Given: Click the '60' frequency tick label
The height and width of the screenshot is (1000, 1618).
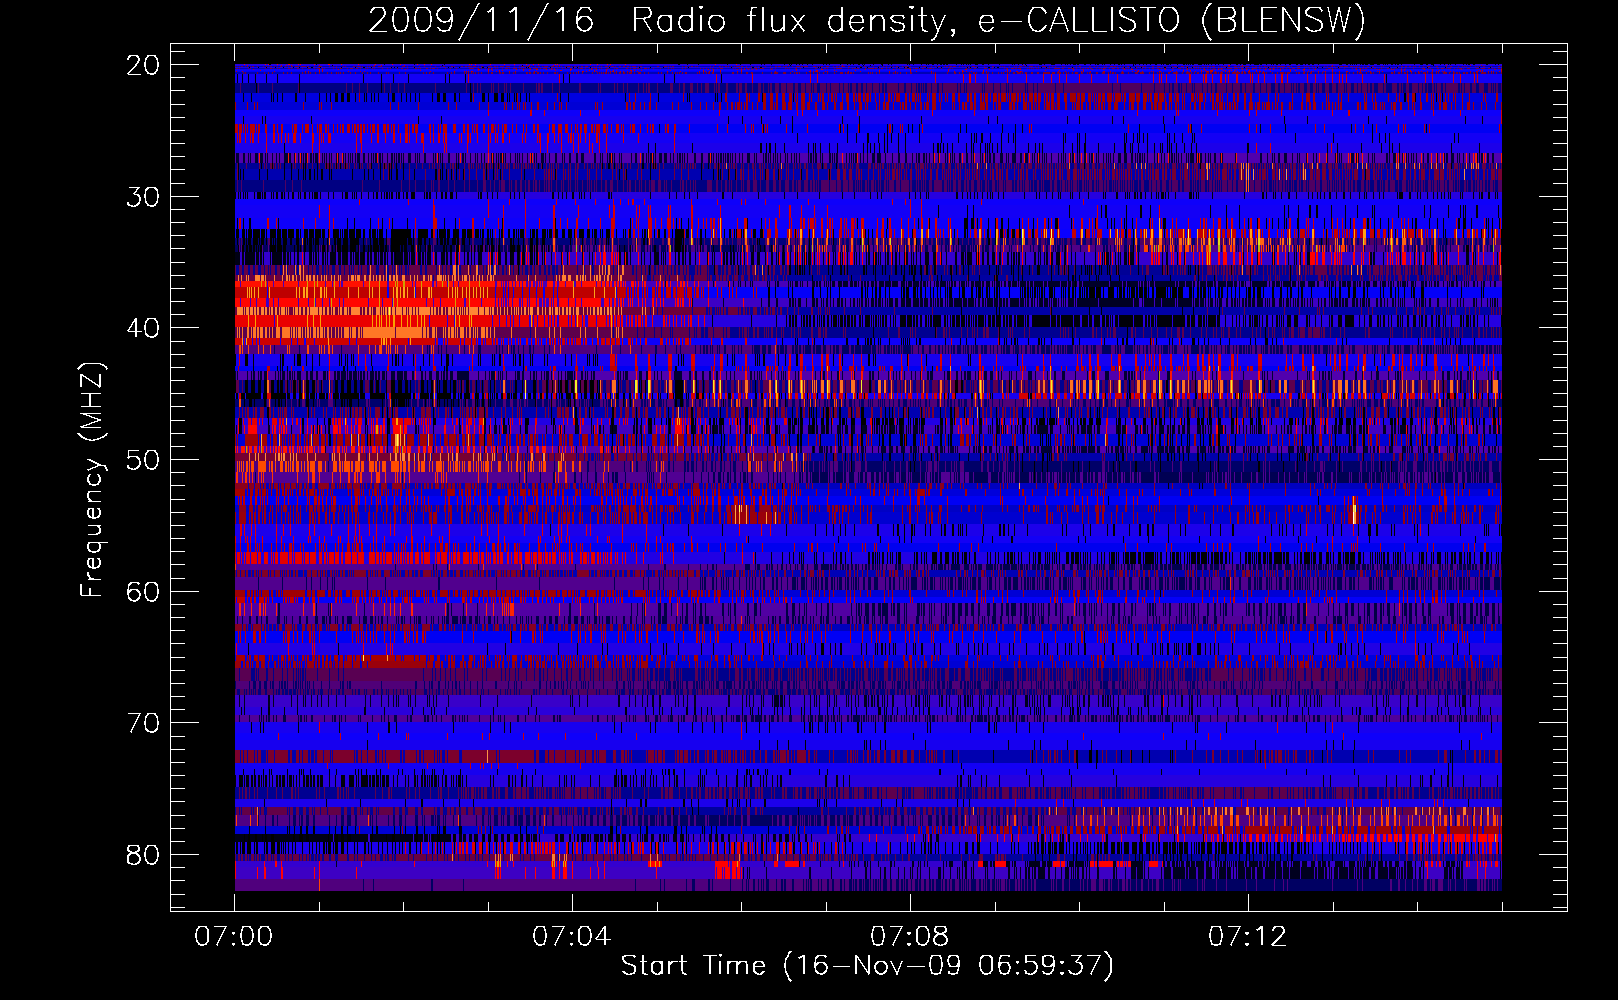Looking at the screenshot, I should tap(143, 592).
